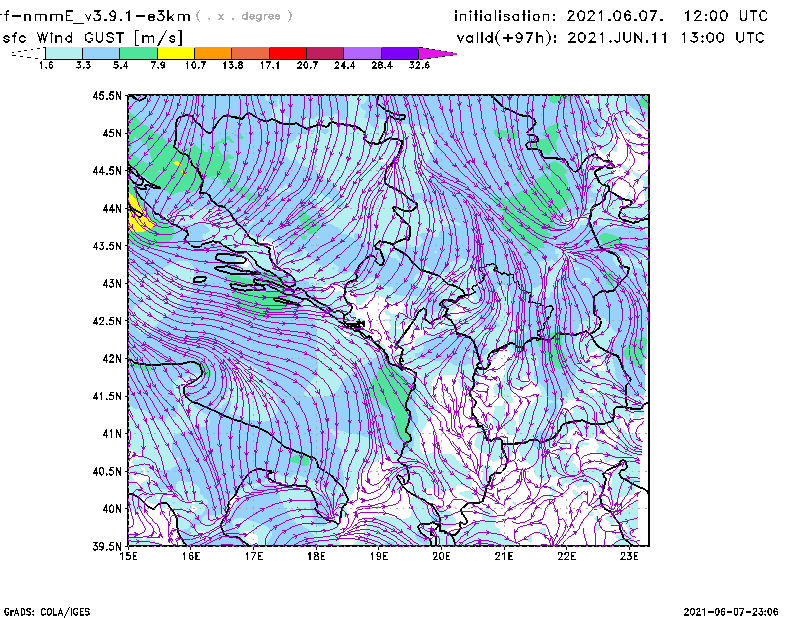The image size is (800, 618).
Task: Click the 42N latitude axis label
Action: (x=112, y=358)
